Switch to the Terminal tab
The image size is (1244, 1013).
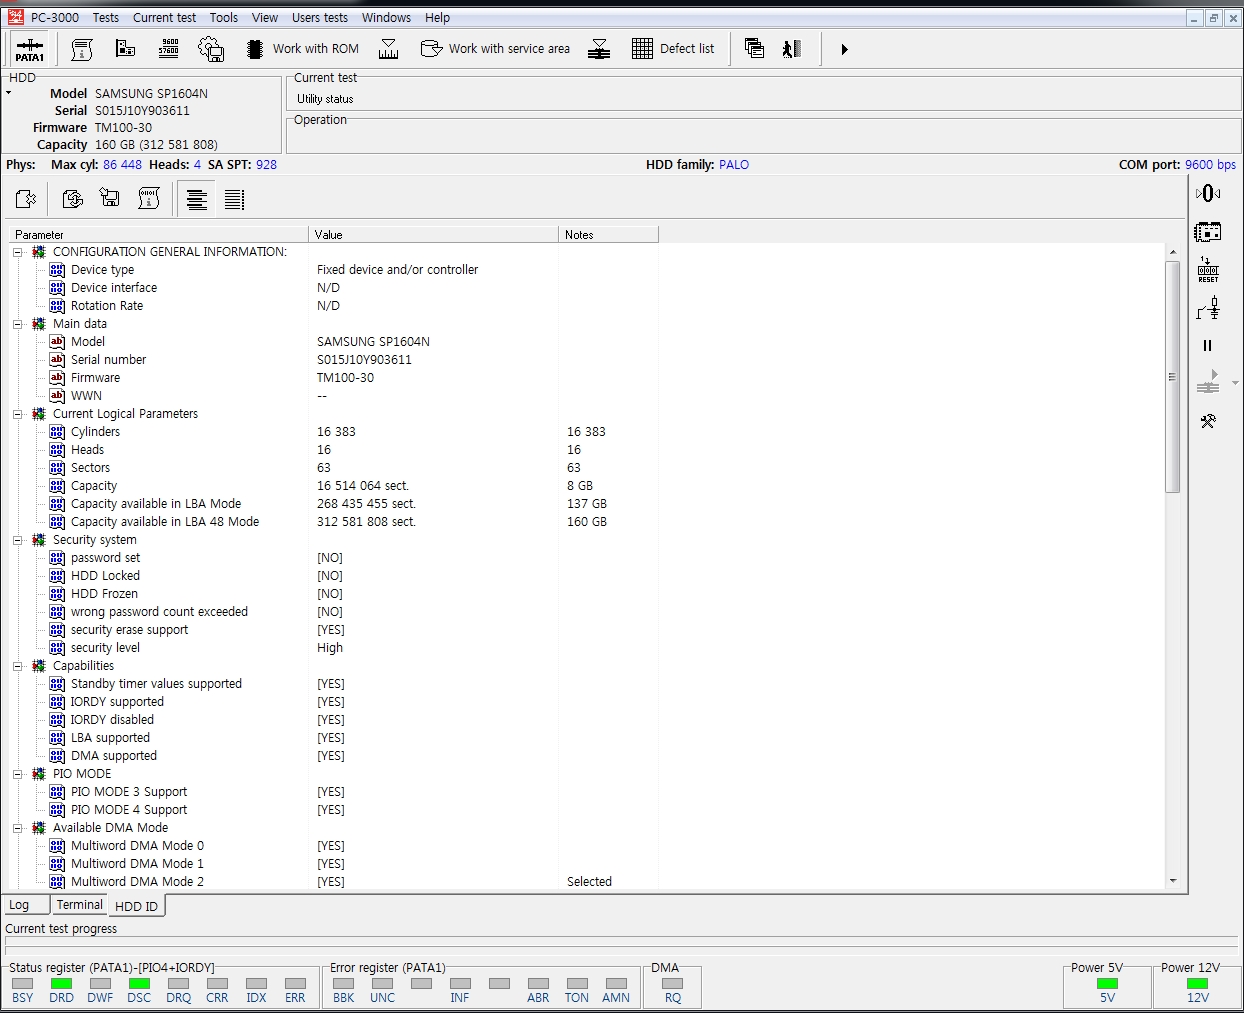pyautogui.click(x=79, y=905)
